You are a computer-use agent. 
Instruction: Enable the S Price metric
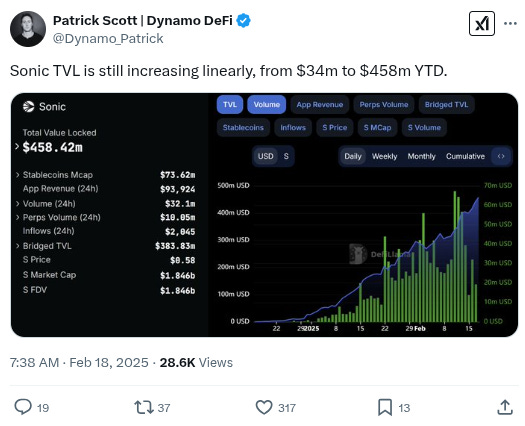[x=335, y=128]
